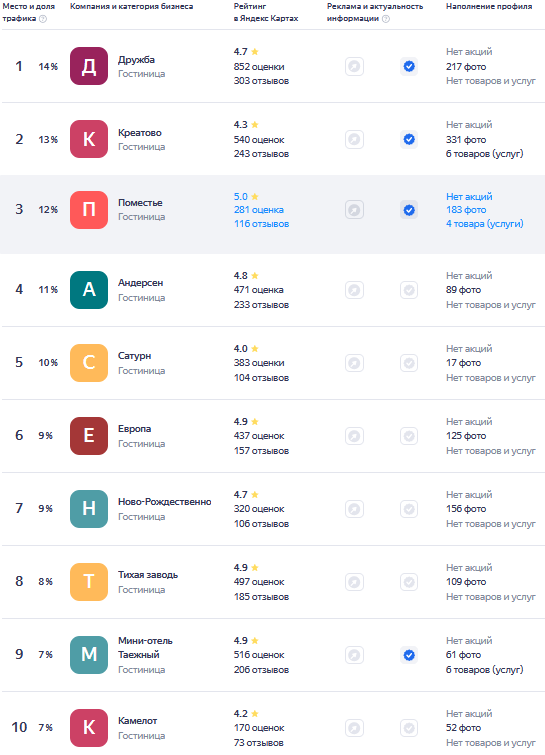Image resolution: width=545 pixels, height=755 pixels.
Task: Click the grey verification checkmark for Европа
Action: click(x=409, y=436)
